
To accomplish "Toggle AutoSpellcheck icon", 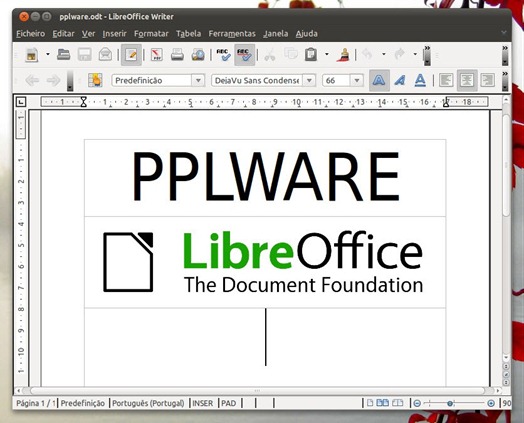I will click(244, 54).
